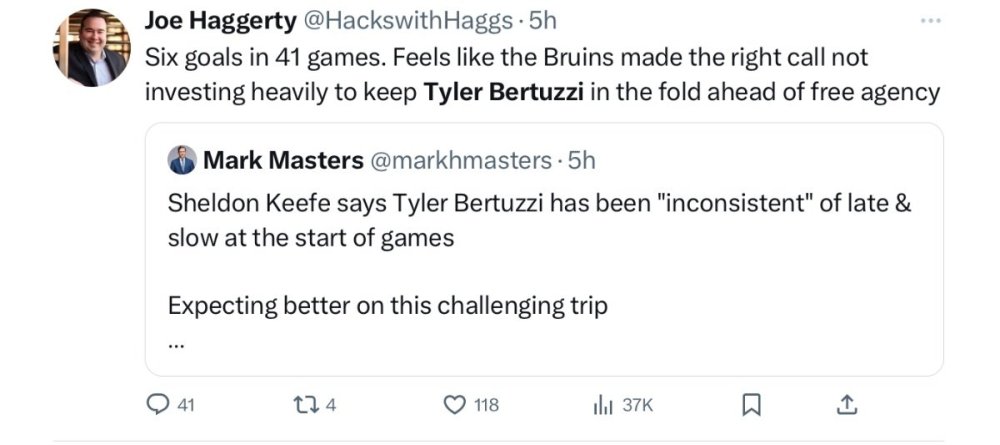Click the 118 likes count
The width and height of the screenshot is (1000, 445).
[x=486, y=405]
